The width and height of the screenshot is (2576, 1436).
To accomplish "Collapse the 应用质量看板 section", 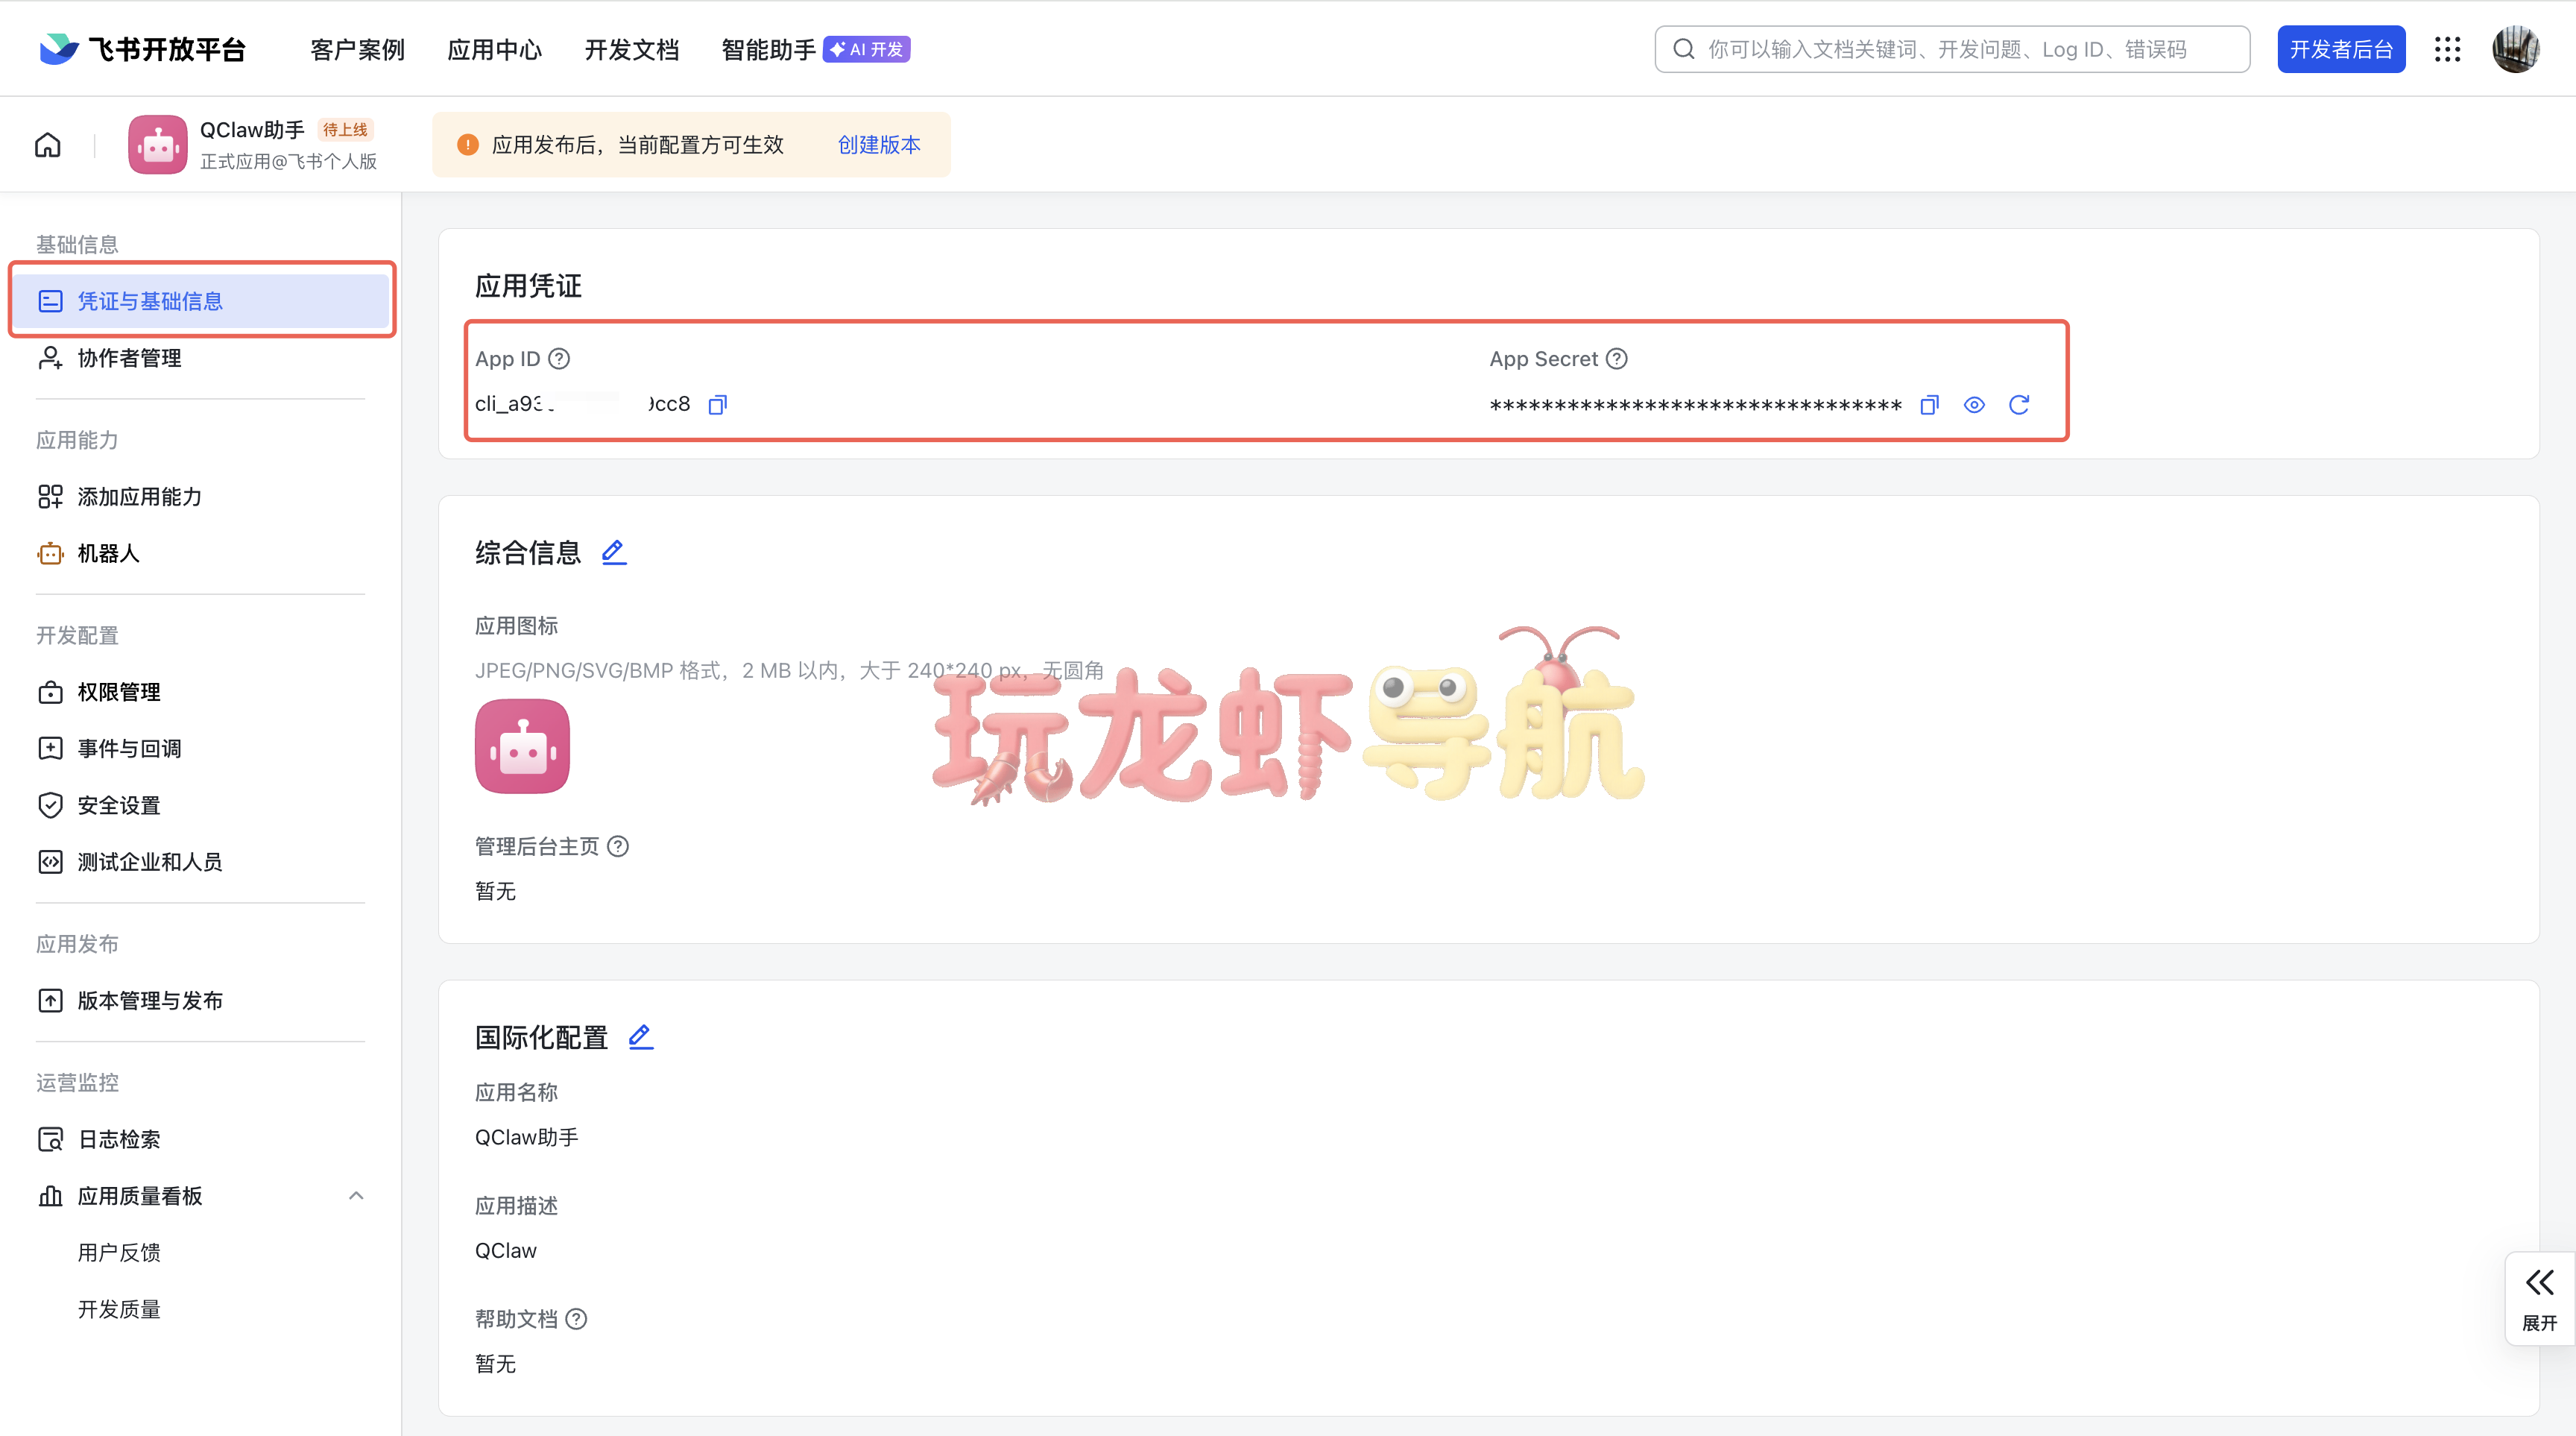I will click(356, 1196).
